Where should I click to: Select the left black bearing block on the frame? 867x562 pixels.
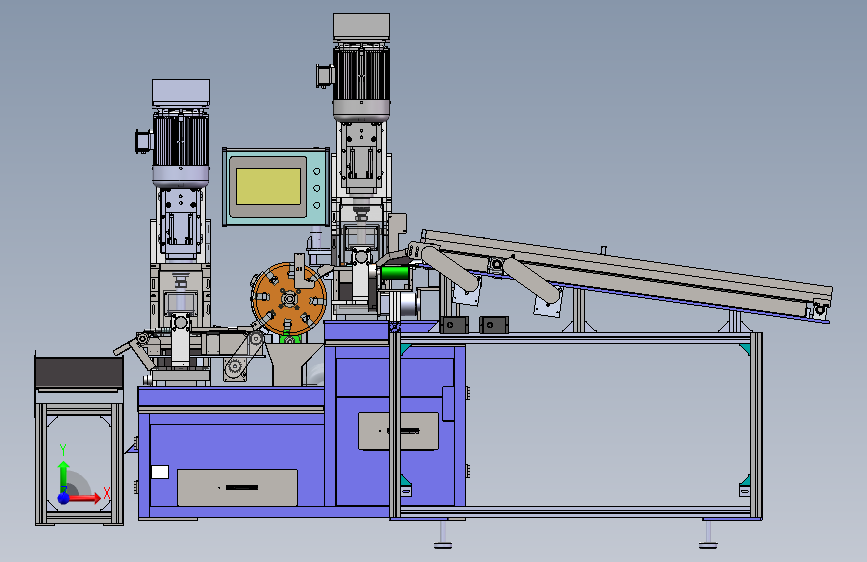point(454,325)
